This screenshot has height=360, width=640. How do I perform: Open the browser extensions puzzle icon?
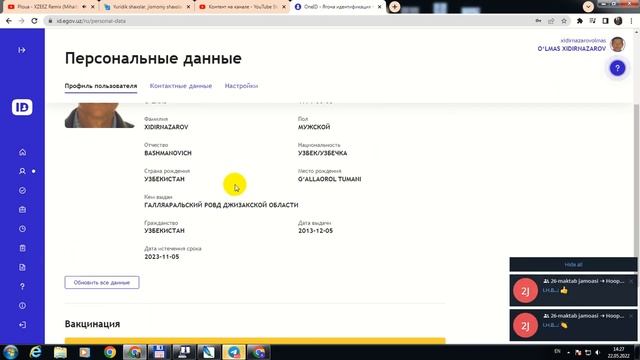click(580, 21)
